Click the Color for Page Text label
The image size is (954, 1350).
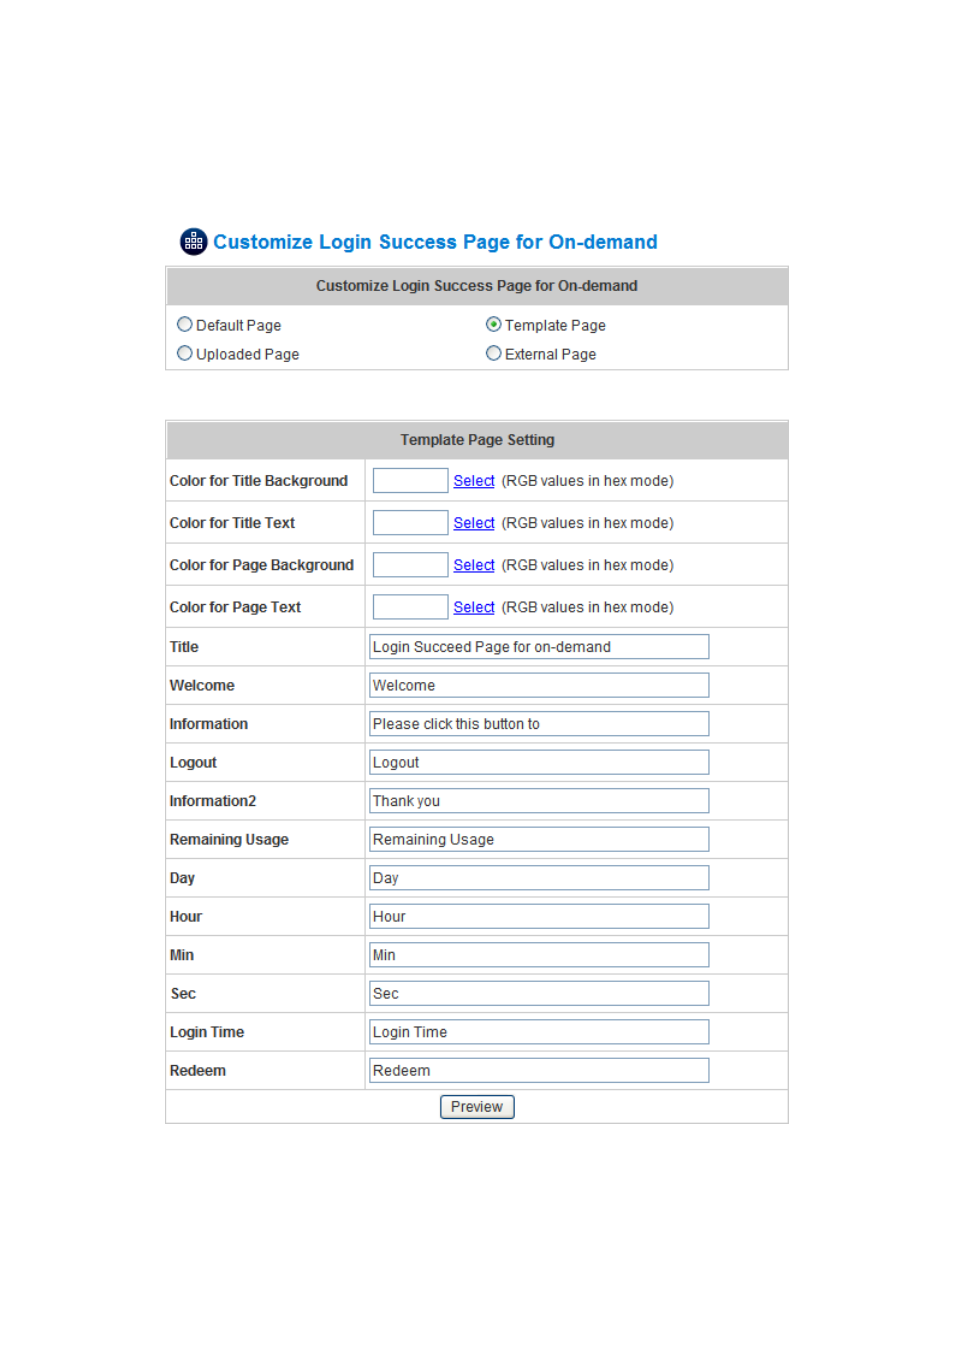(235, 607)
